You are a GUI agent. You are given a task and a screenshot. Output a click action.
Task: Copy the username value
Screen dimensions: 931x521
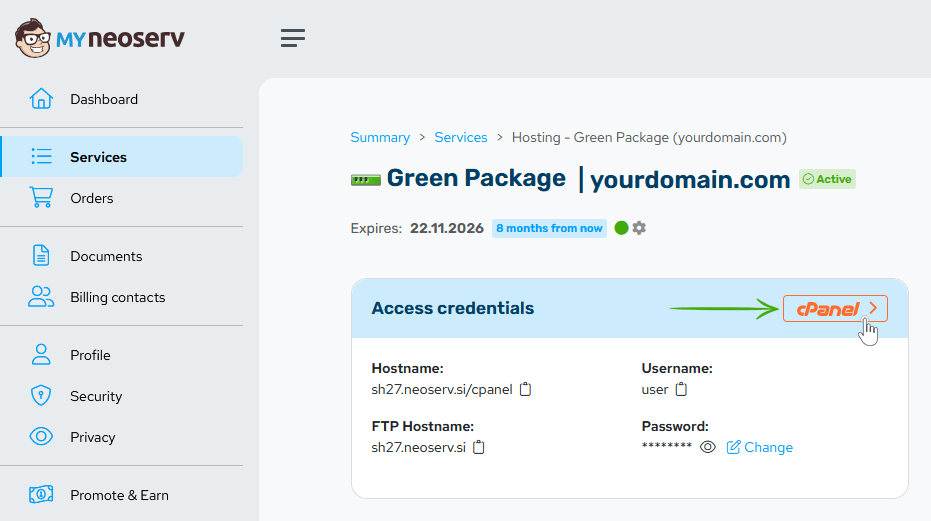point(682,389)
